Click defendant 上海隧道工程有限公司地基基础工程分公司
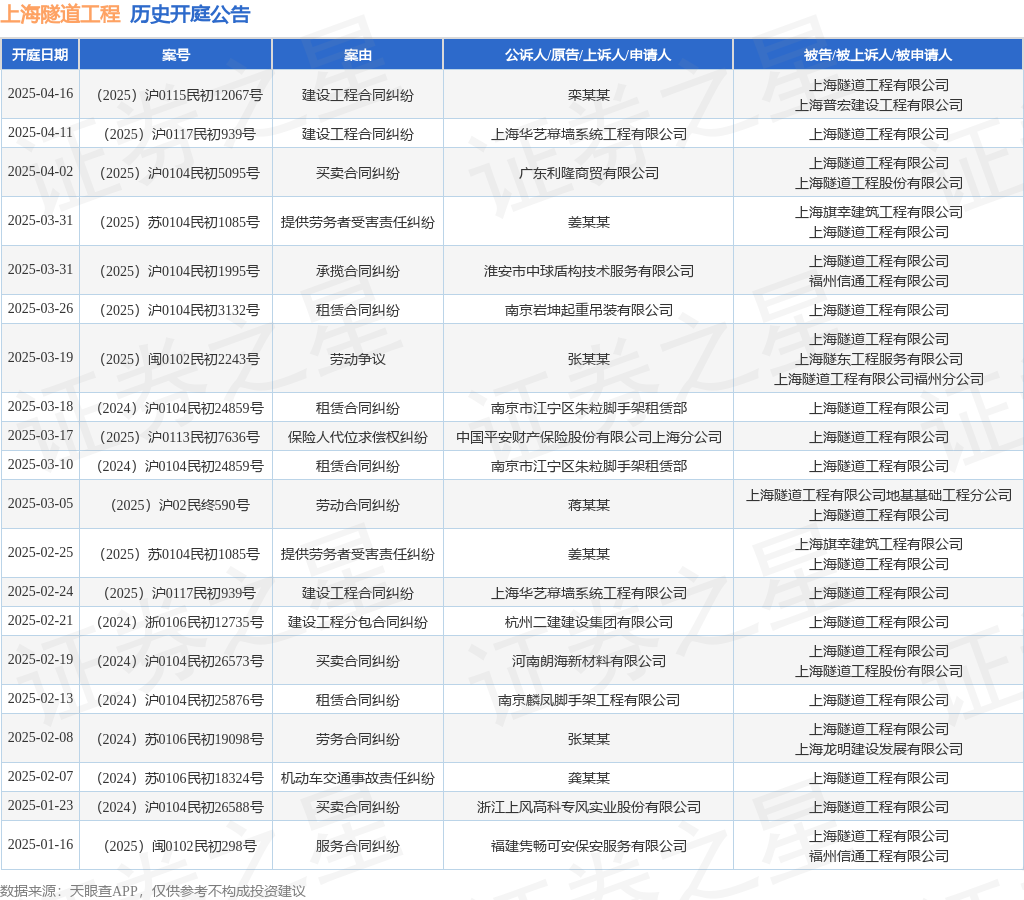 [x=878, y=495]
